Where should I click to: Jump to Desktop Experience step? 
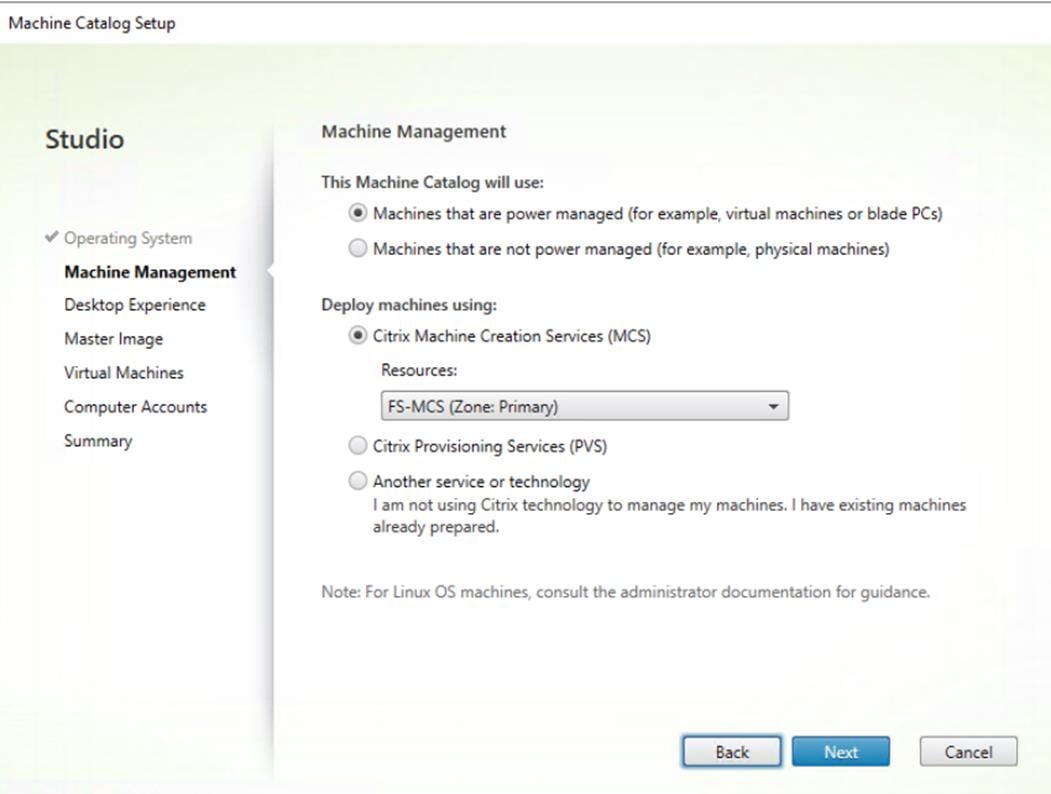pos(135,305)
